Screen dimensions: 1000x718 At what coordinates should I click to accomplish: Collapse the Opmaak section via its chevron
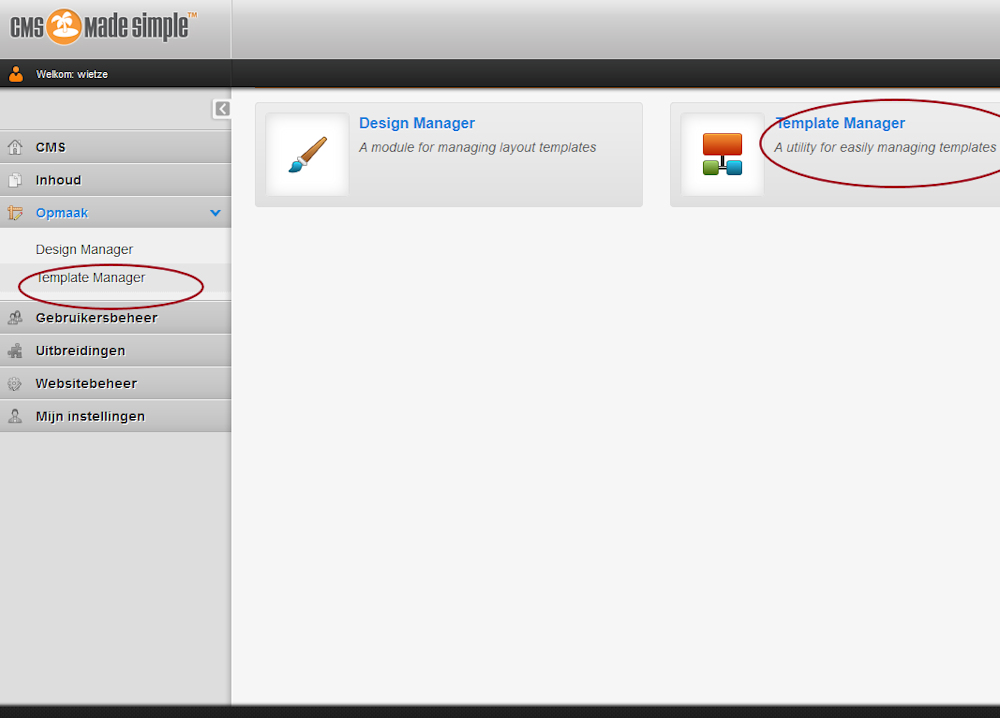pyautogui.click(x=215, y=213)
